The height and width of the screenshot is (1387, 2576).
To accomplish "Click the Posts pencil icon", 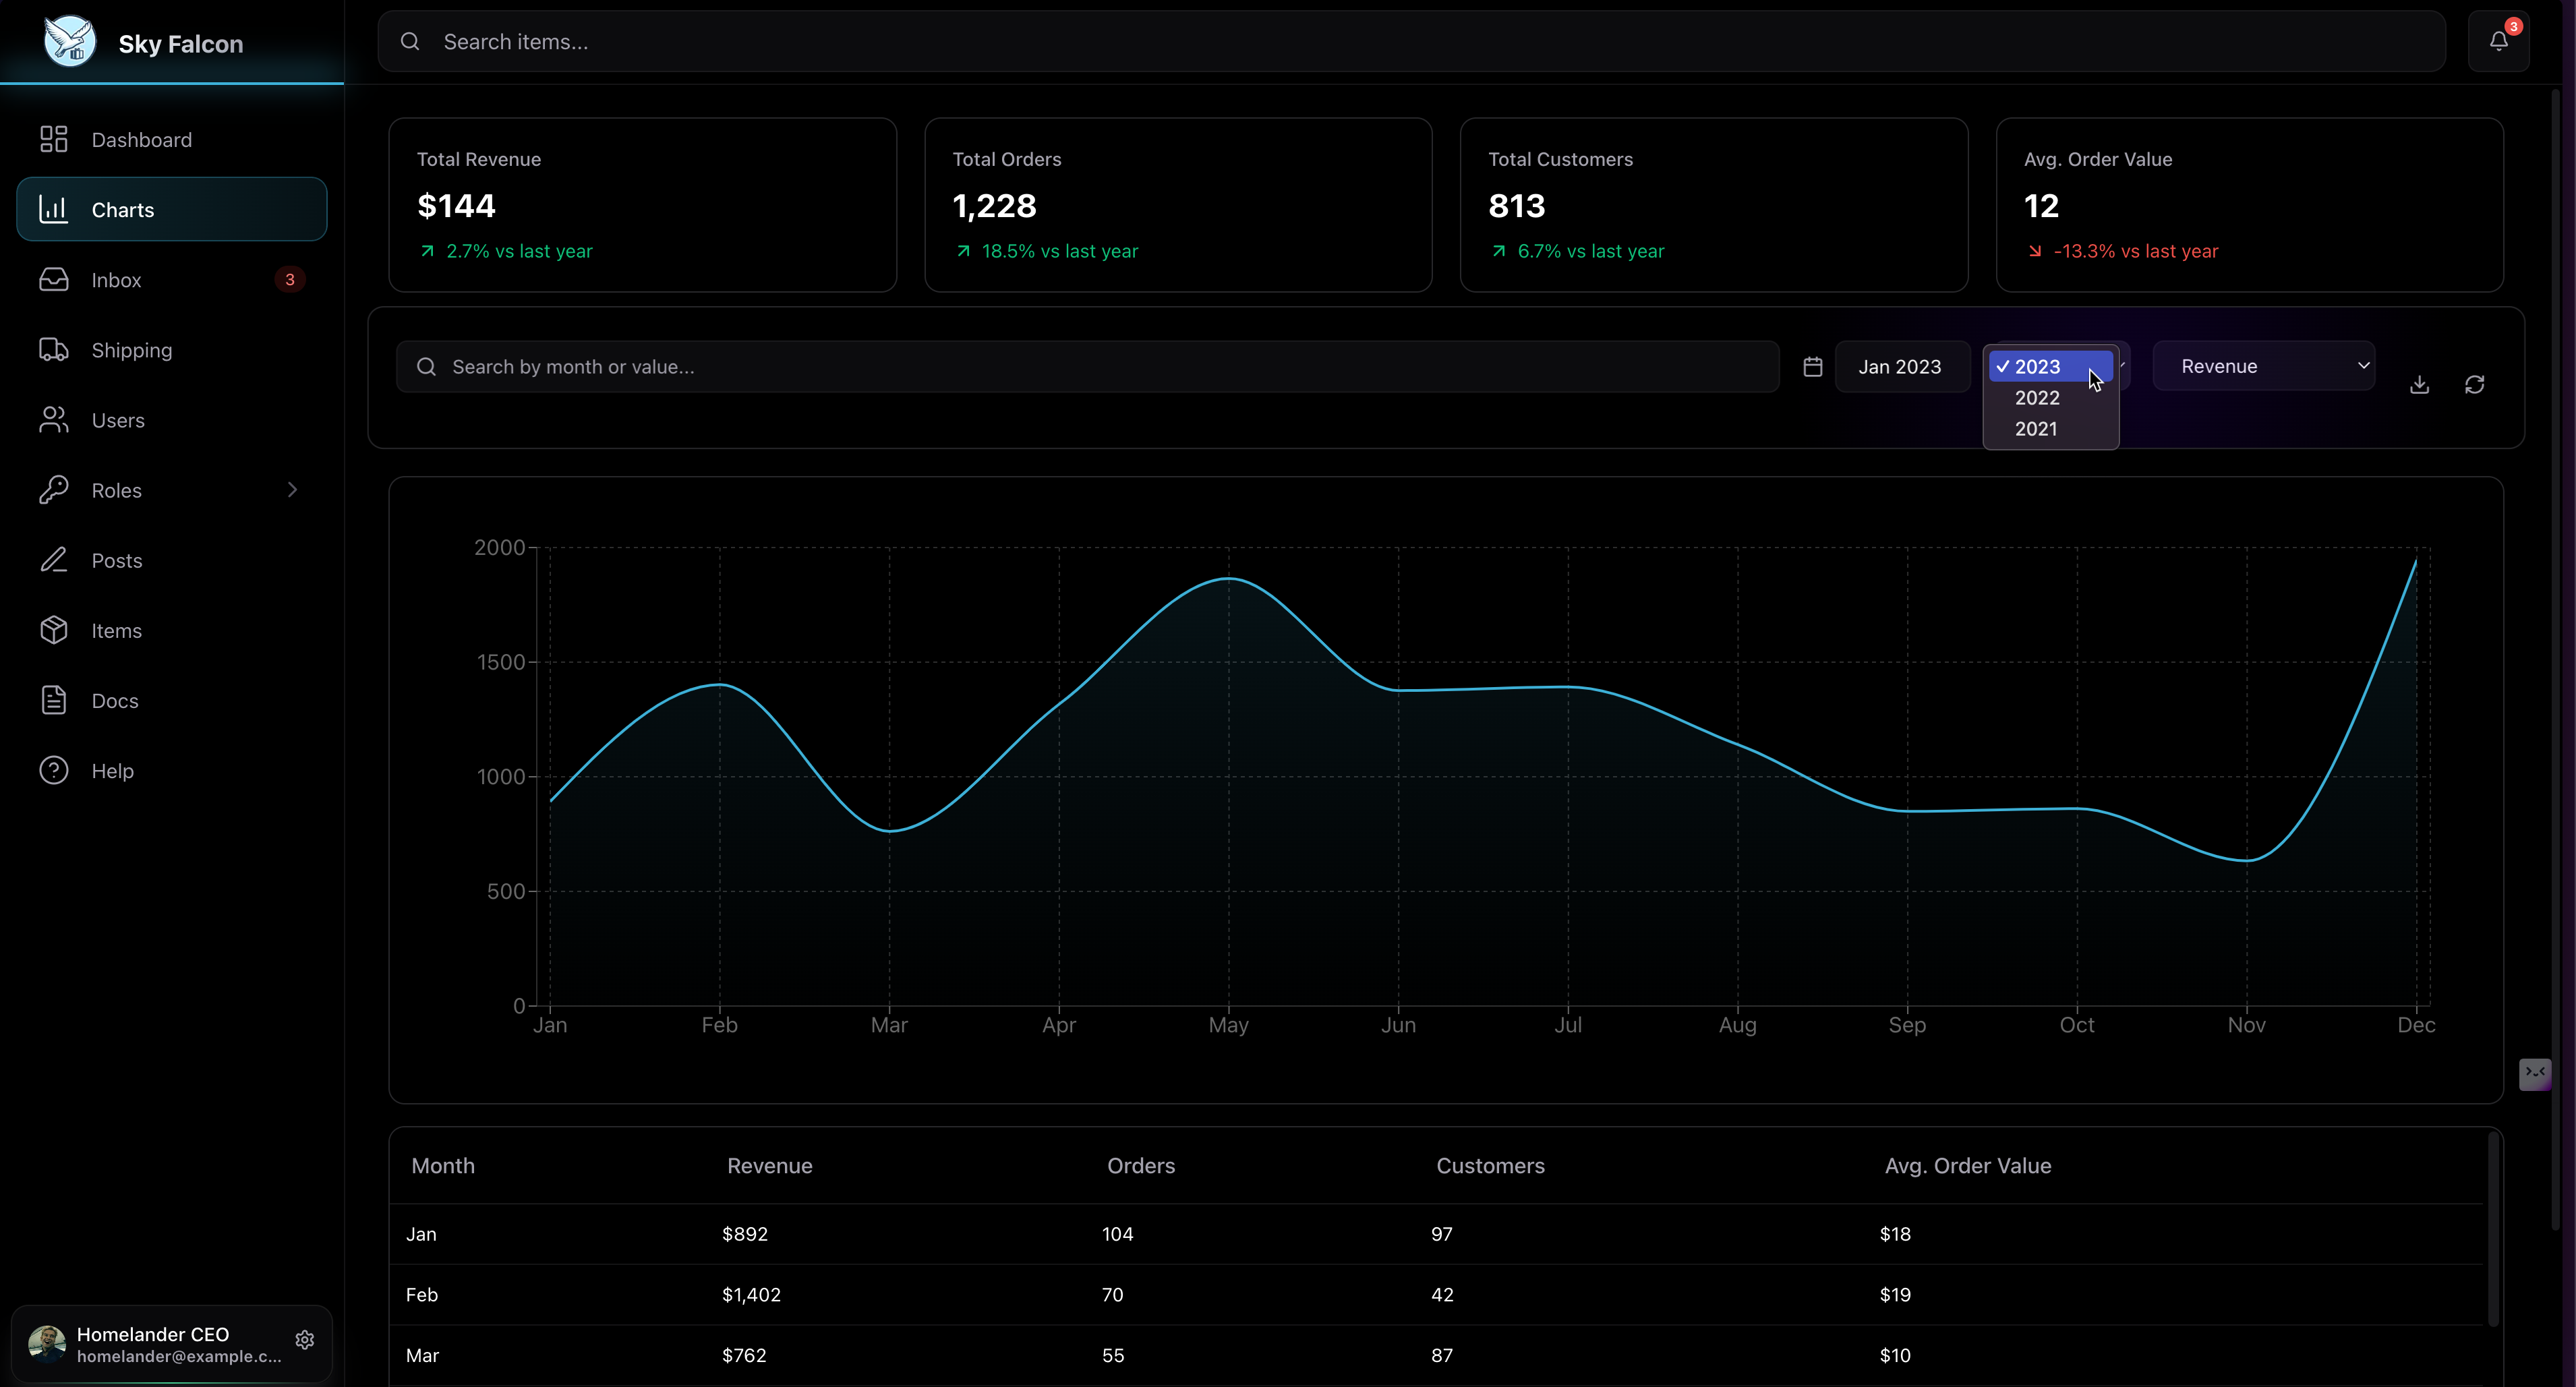I will tap(53, 560).
